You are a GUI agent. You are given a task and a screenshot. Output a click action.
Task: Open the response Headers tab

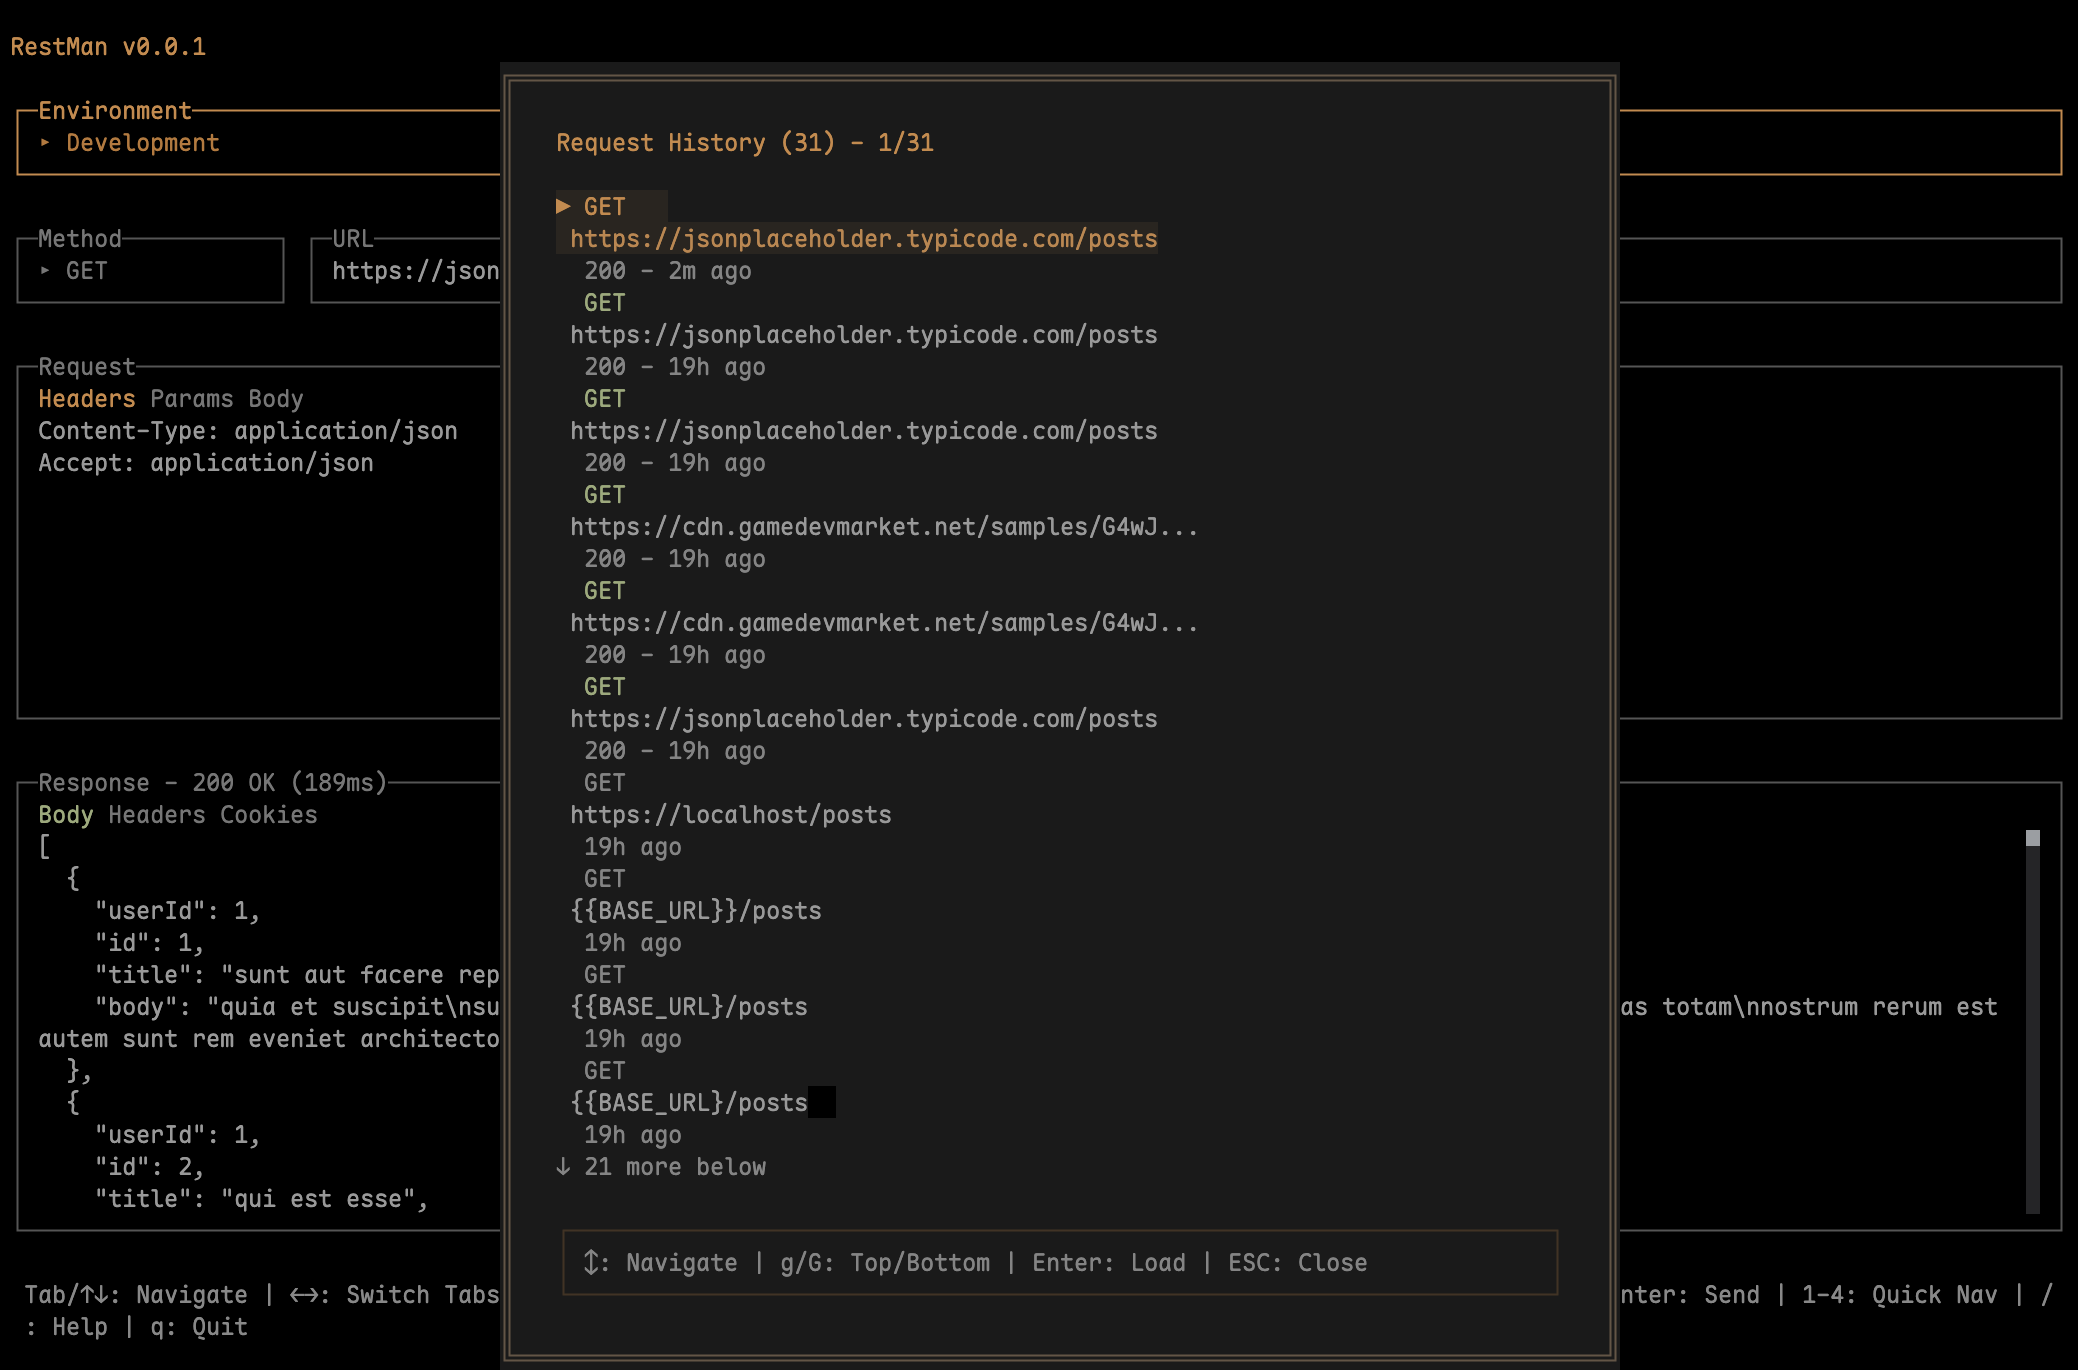156,815
